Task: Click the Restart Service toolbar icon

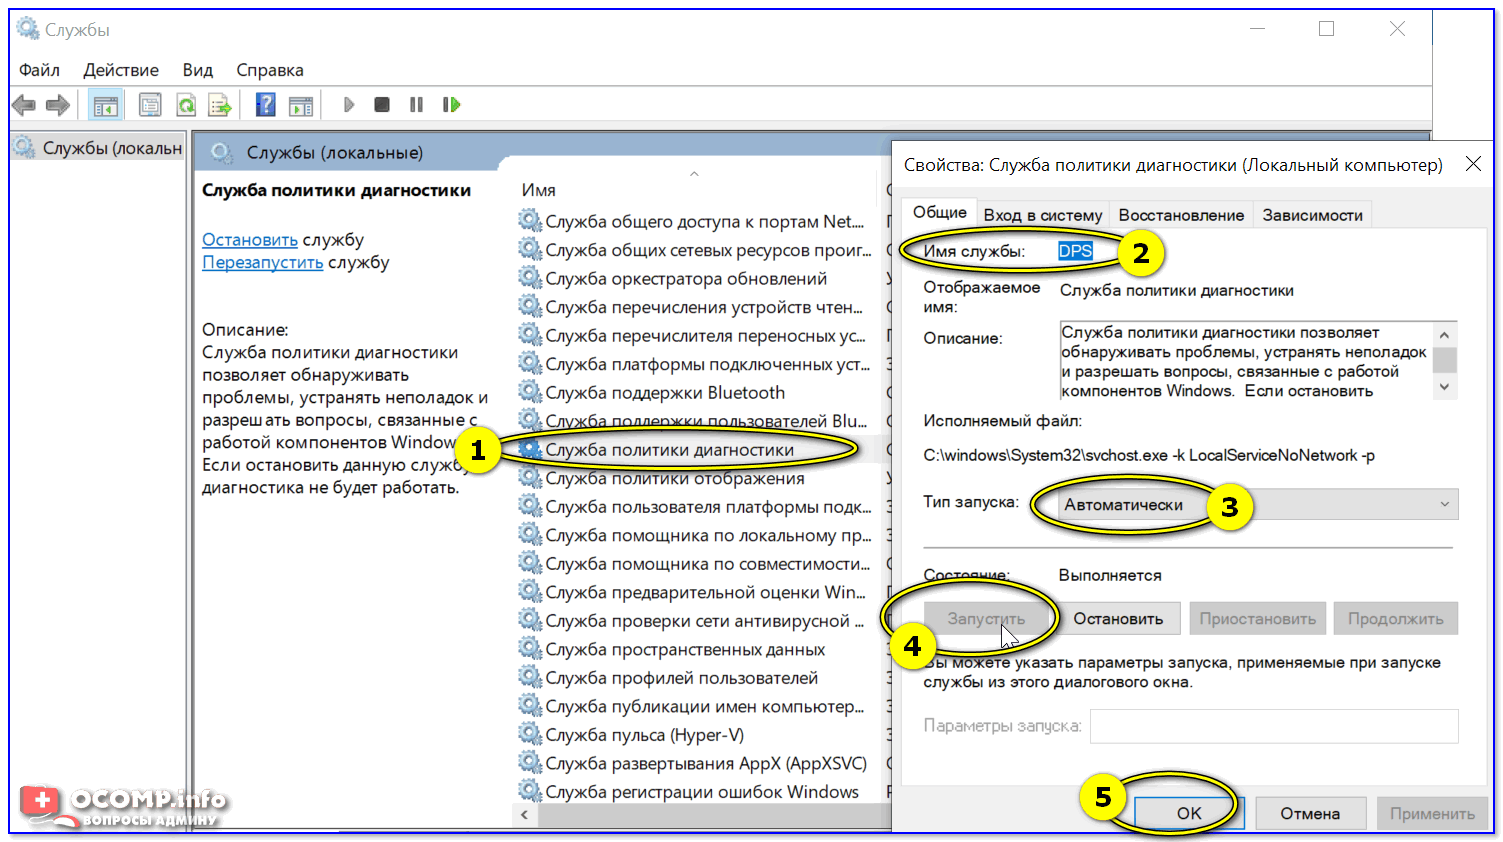Action: (451, 105)
